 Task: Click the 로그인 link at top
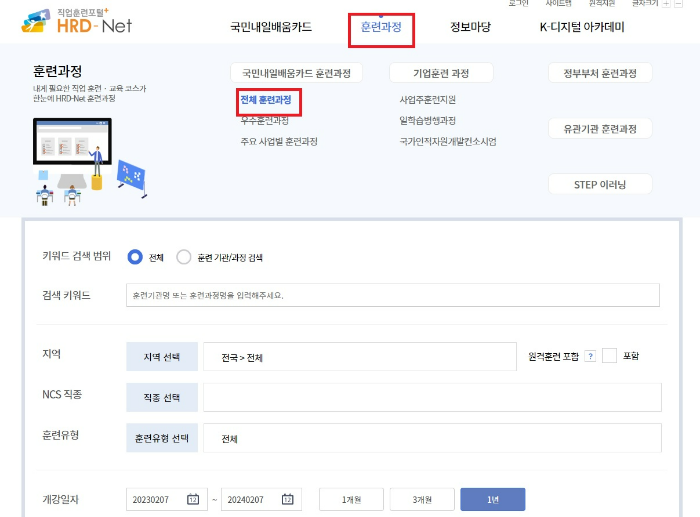(518, 3)
